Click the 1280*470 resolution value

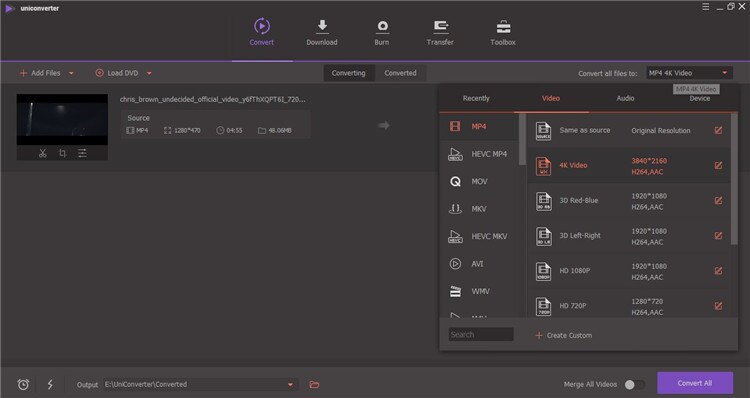188,130
